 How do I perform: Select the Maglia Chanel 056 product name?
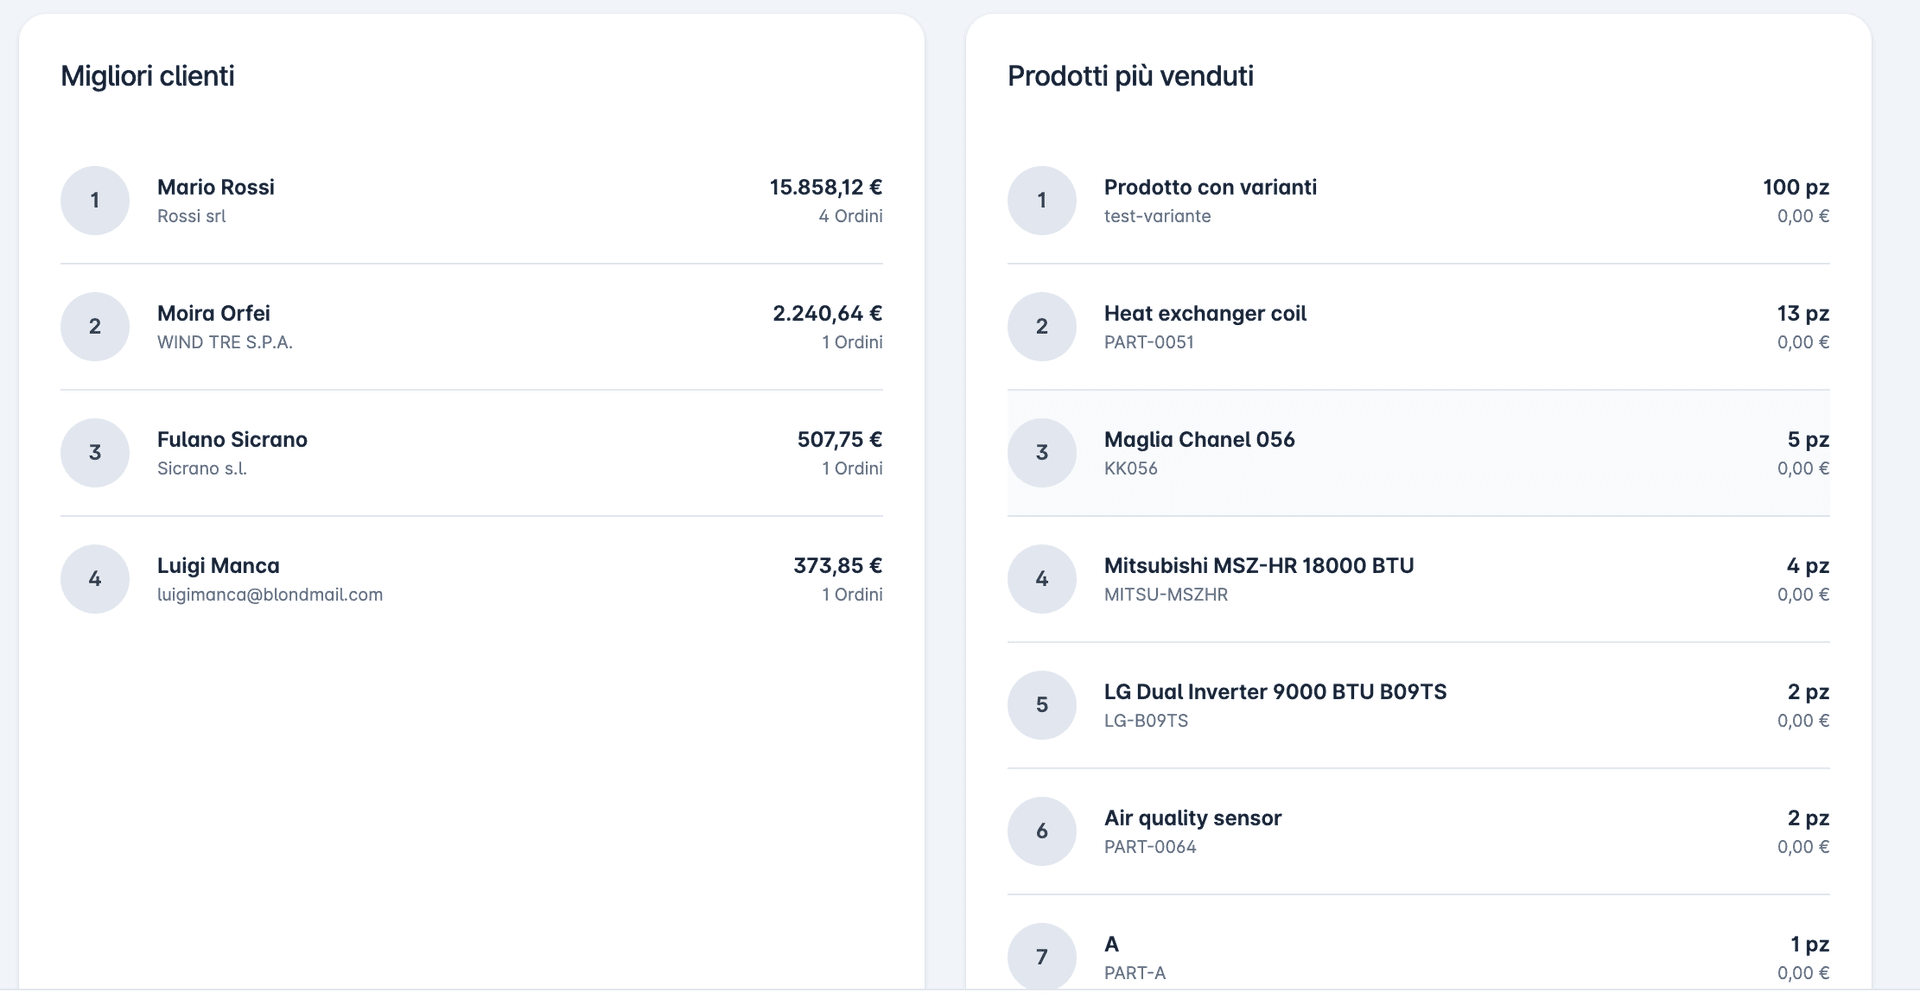click(x=1199, y=439)
